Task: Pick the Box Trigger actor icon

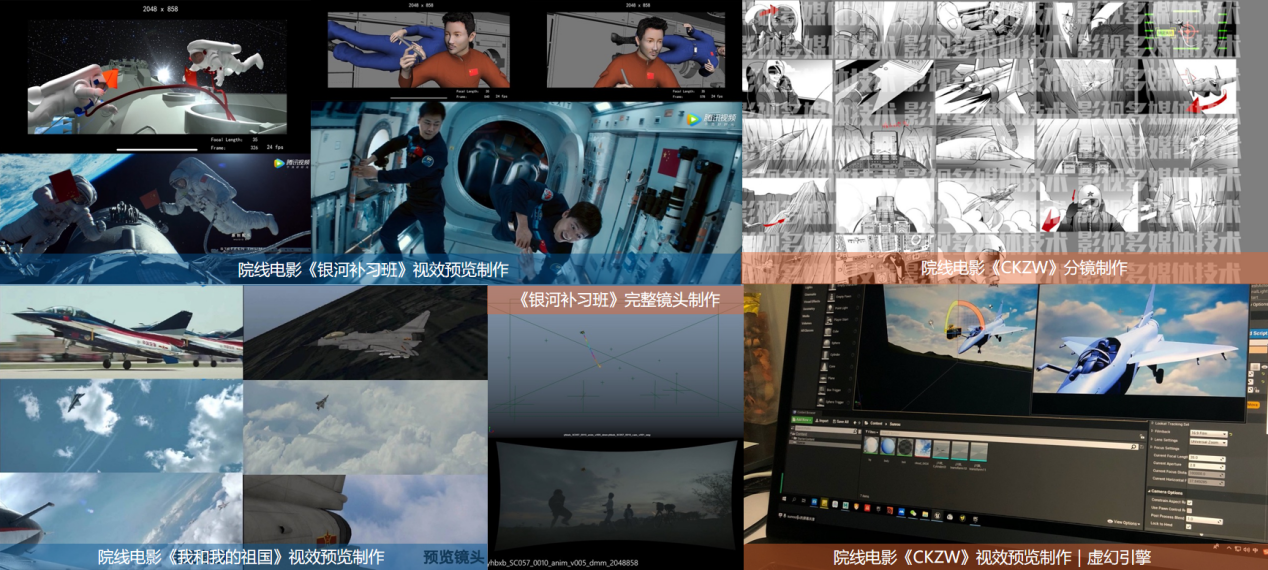Action: coord(822,390)
